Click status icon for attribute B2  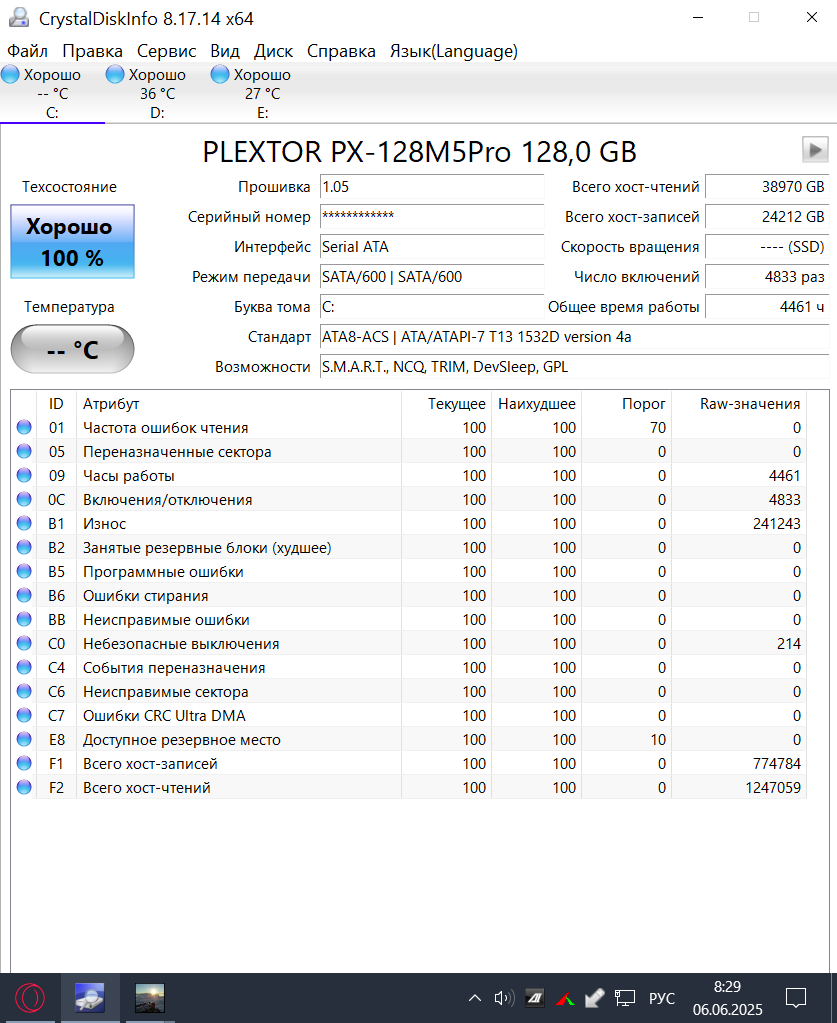(x=24, y=547)
